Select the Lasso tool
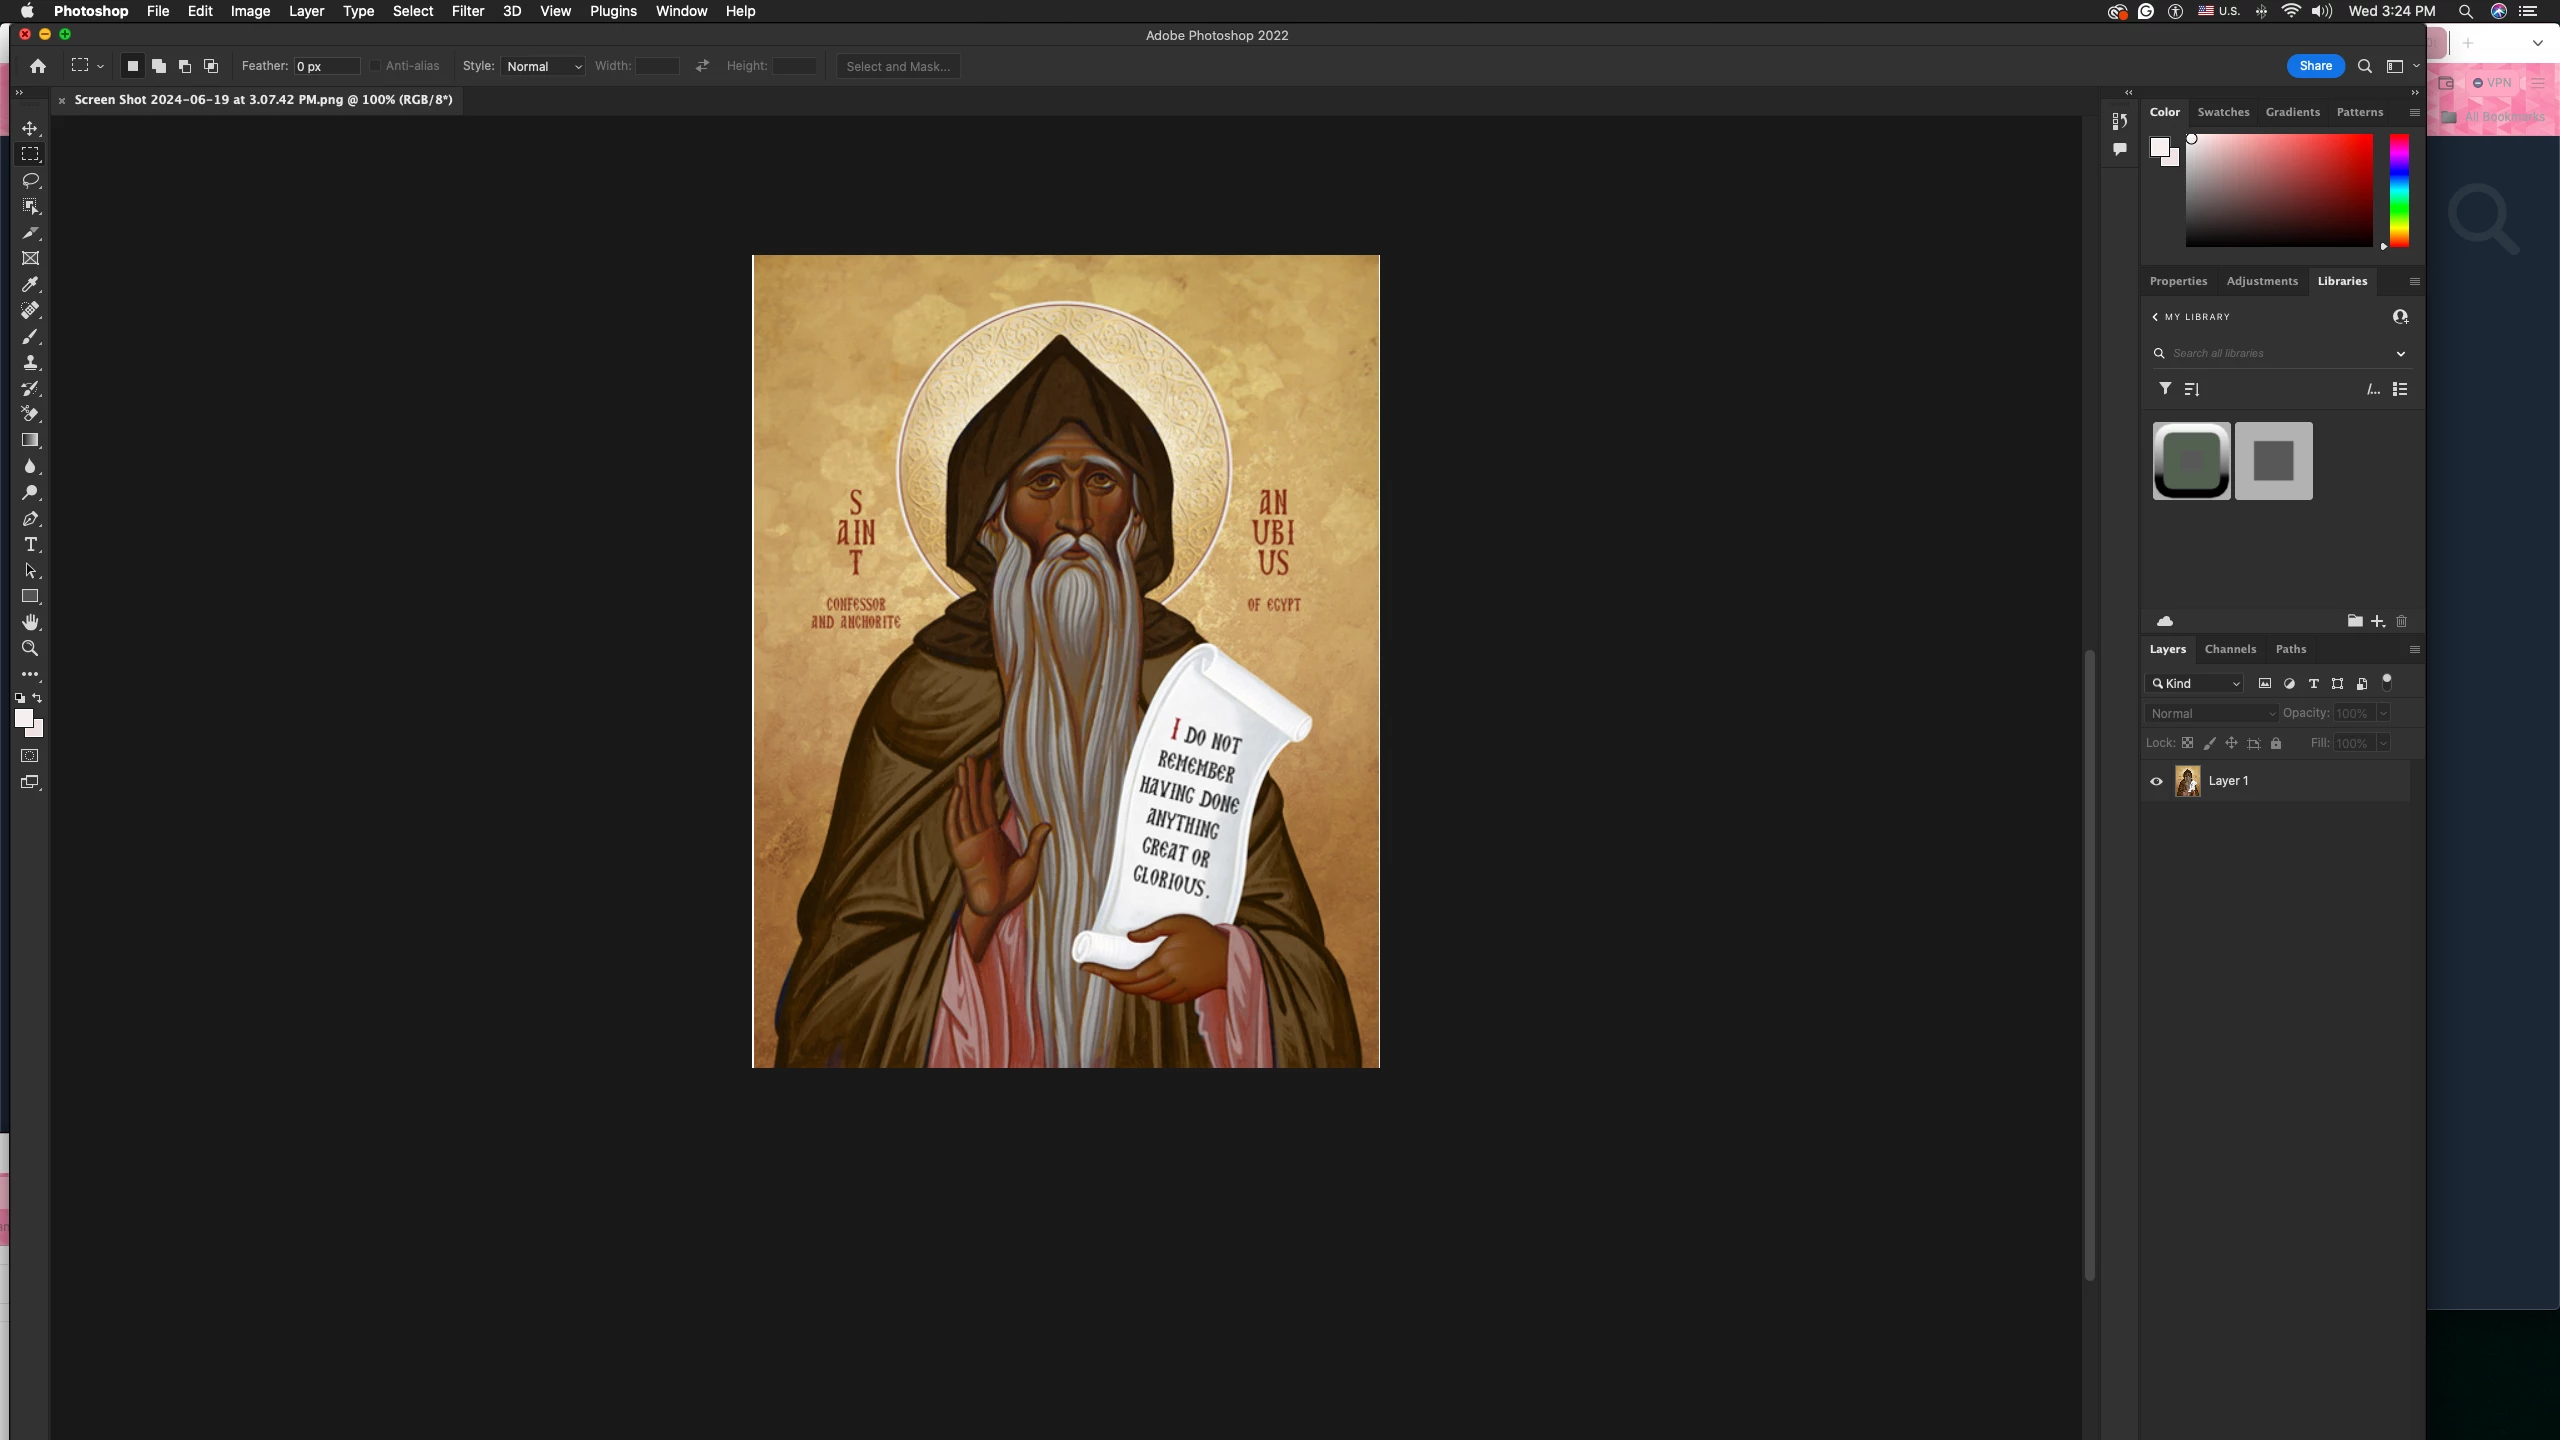Viewport: 2560px width, 1440px height. [x=30, y=180]
